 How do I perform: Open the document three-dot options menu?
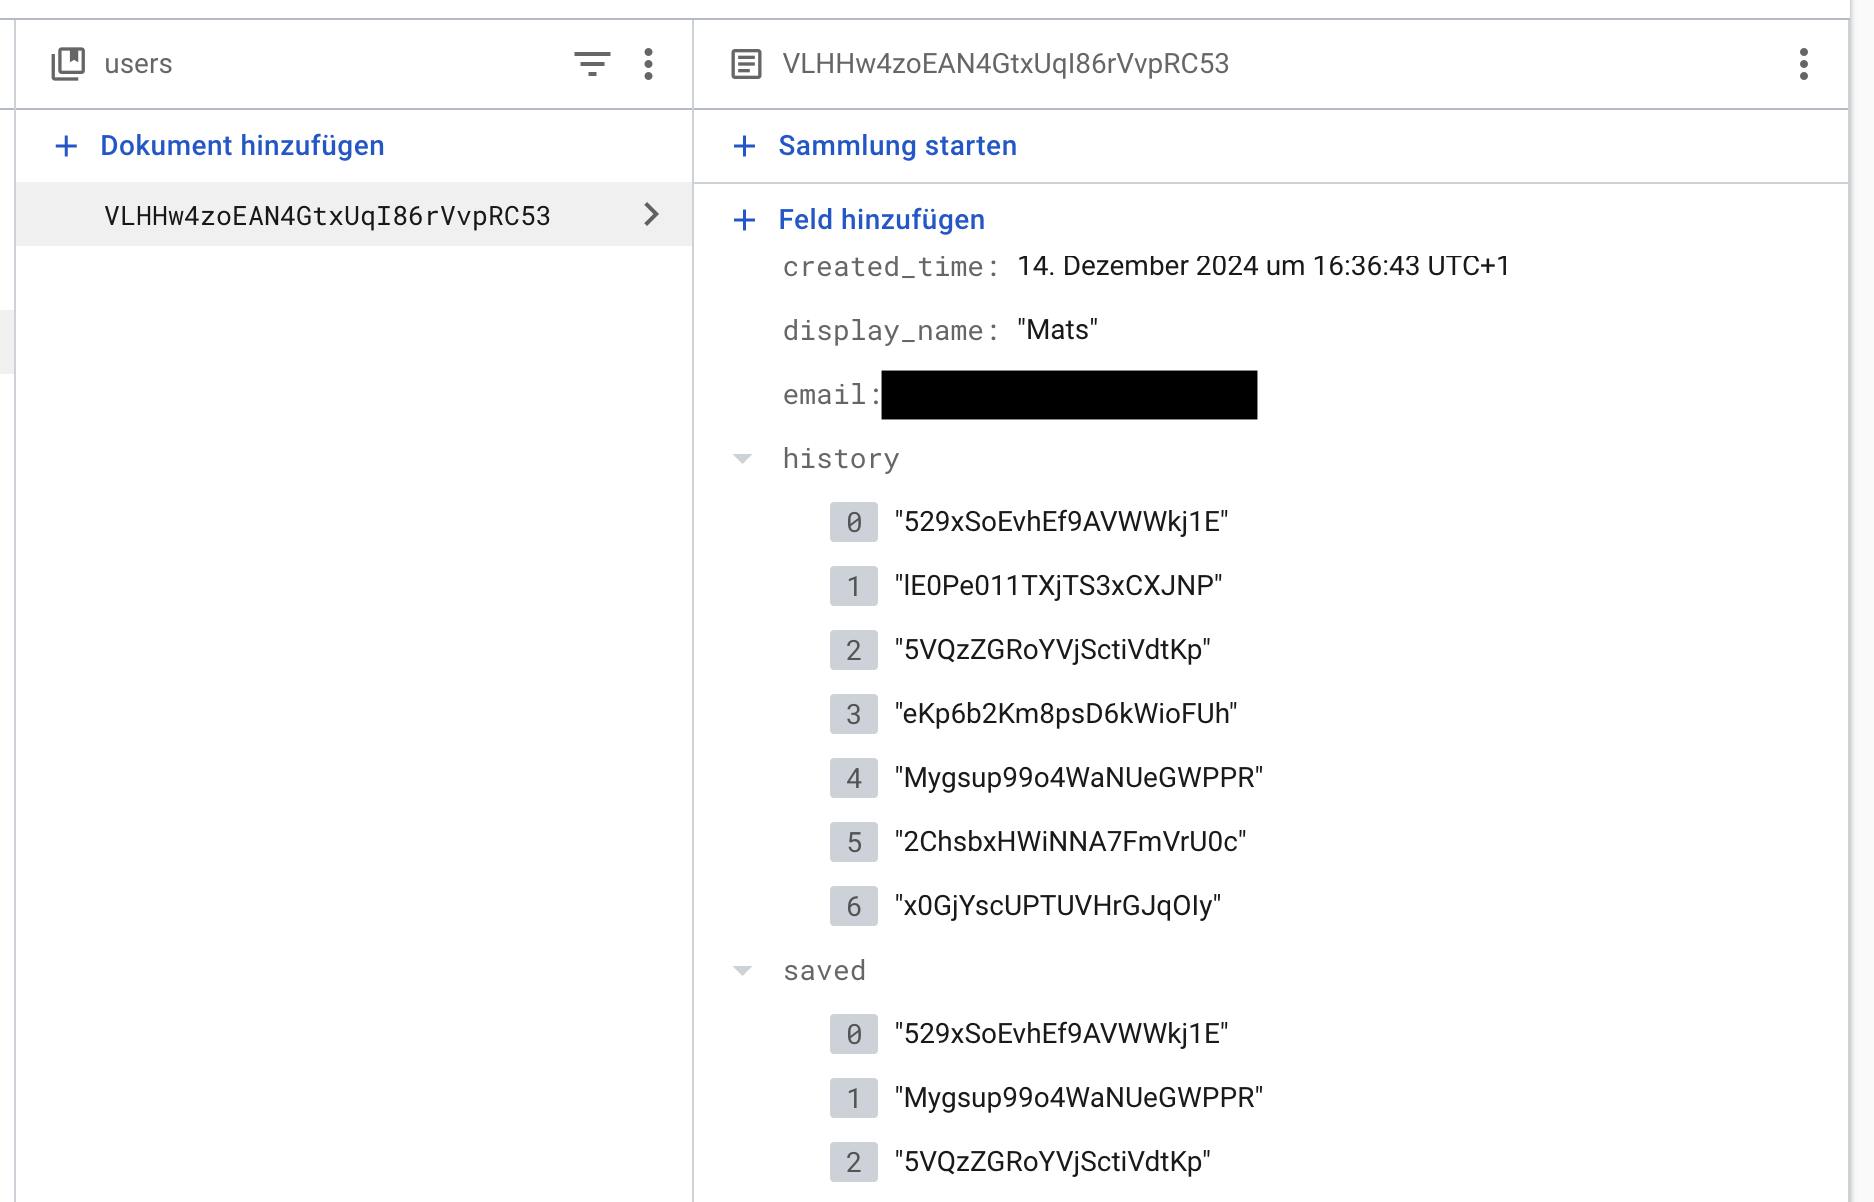click(x=1803, y=64)
